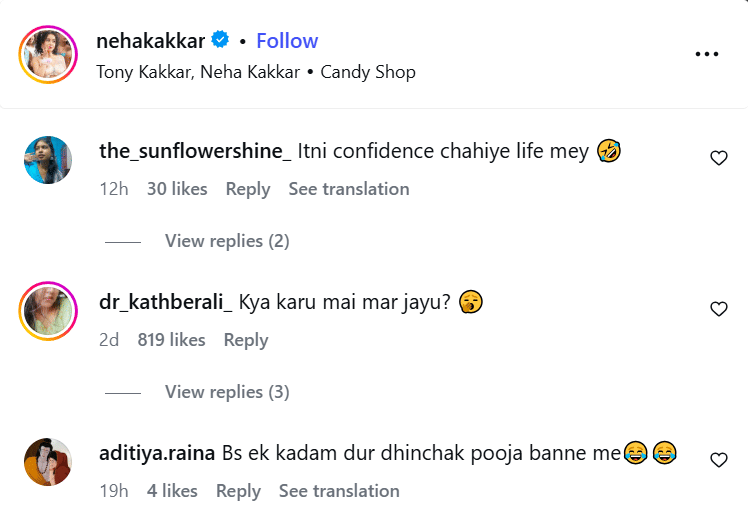This screenshot has width=748, height=528.
Task: Expand View replies (3) thread
Action: [227, 392]
